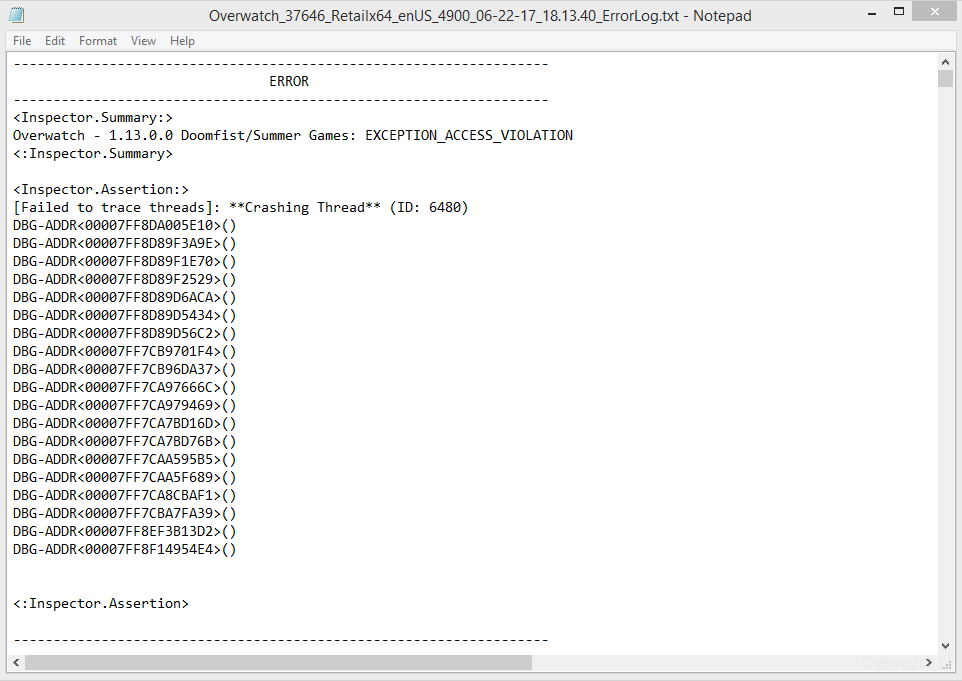Open the View menu
The width and height of the screenshot is (962, 681).
pos(143,41)
